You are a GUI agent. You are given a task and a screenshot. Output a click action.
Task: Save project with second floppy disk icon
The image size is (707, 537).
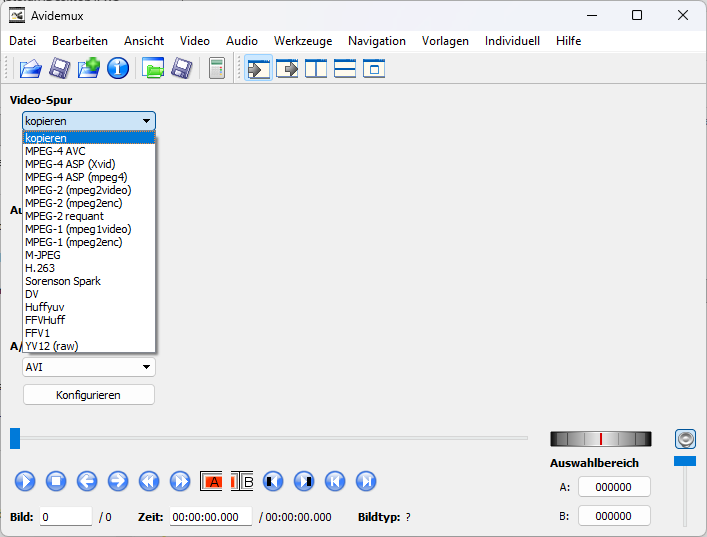pos(182,69)
